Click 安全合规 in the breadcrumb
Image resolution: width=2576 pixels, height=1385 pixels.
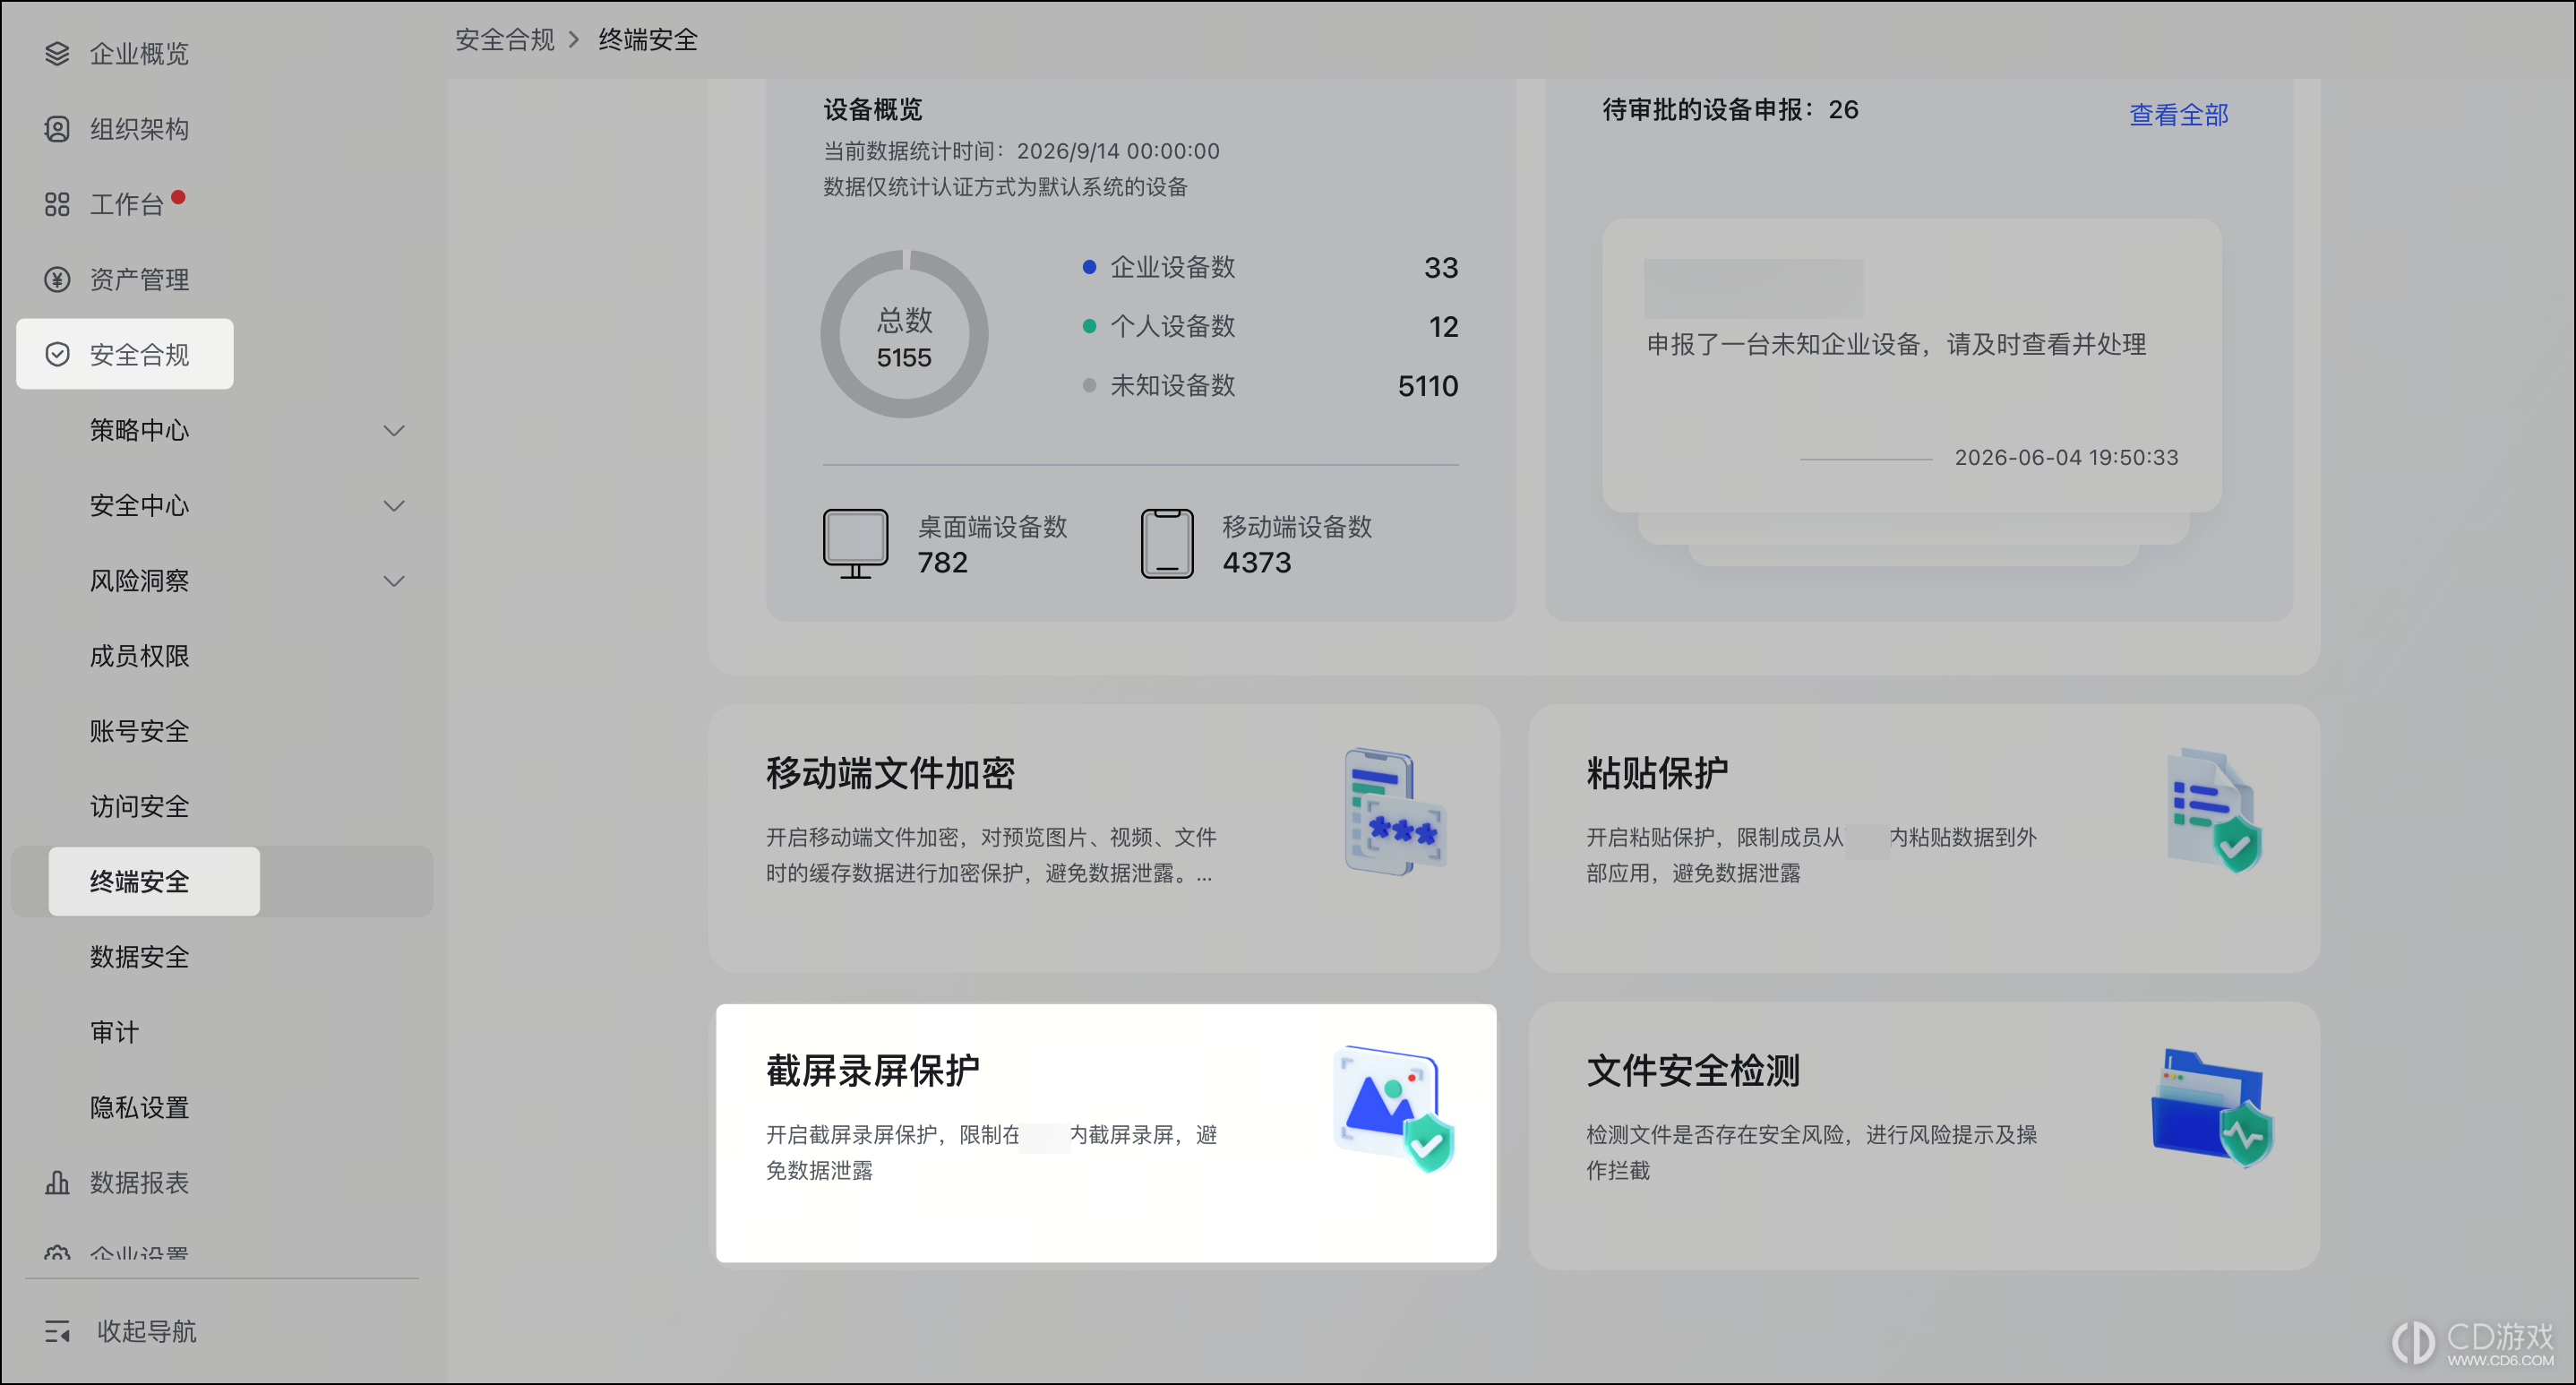click(505, 39)
